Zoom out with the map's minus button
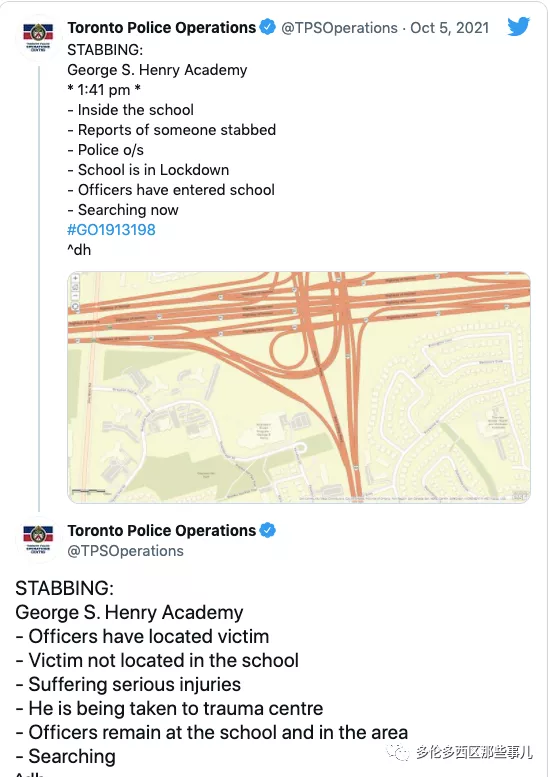Screen dimensions: 550x777 tap(75, 296)
